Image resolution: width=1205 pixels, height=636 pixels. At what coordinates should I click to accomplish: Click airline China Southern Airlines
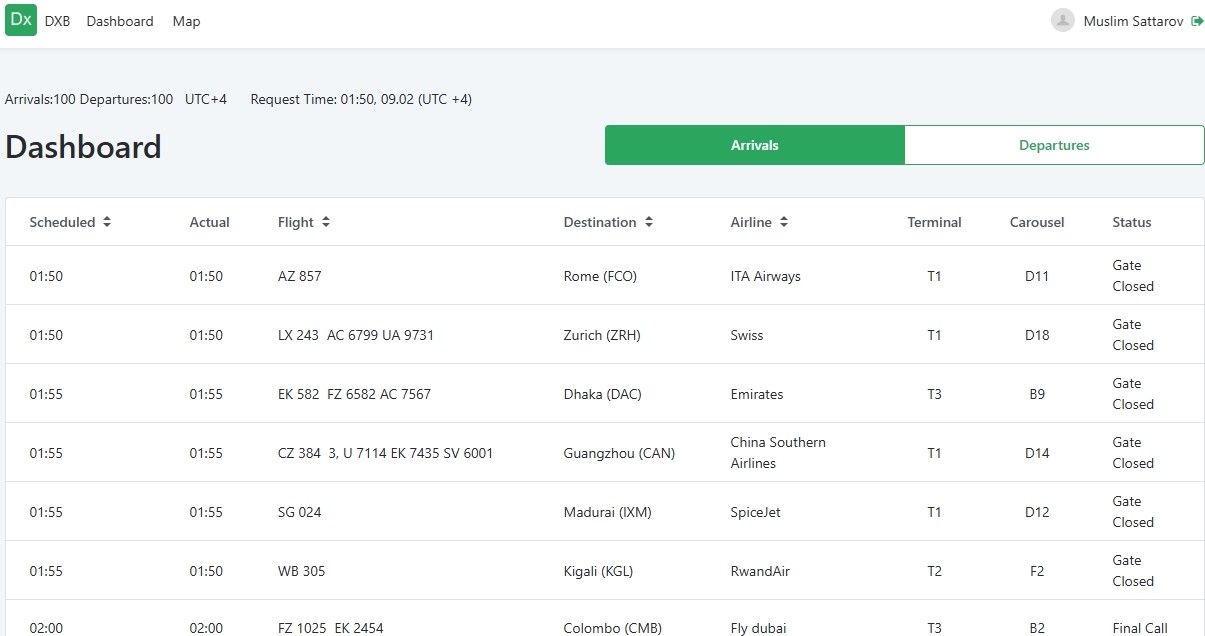(x=778, y=453)
